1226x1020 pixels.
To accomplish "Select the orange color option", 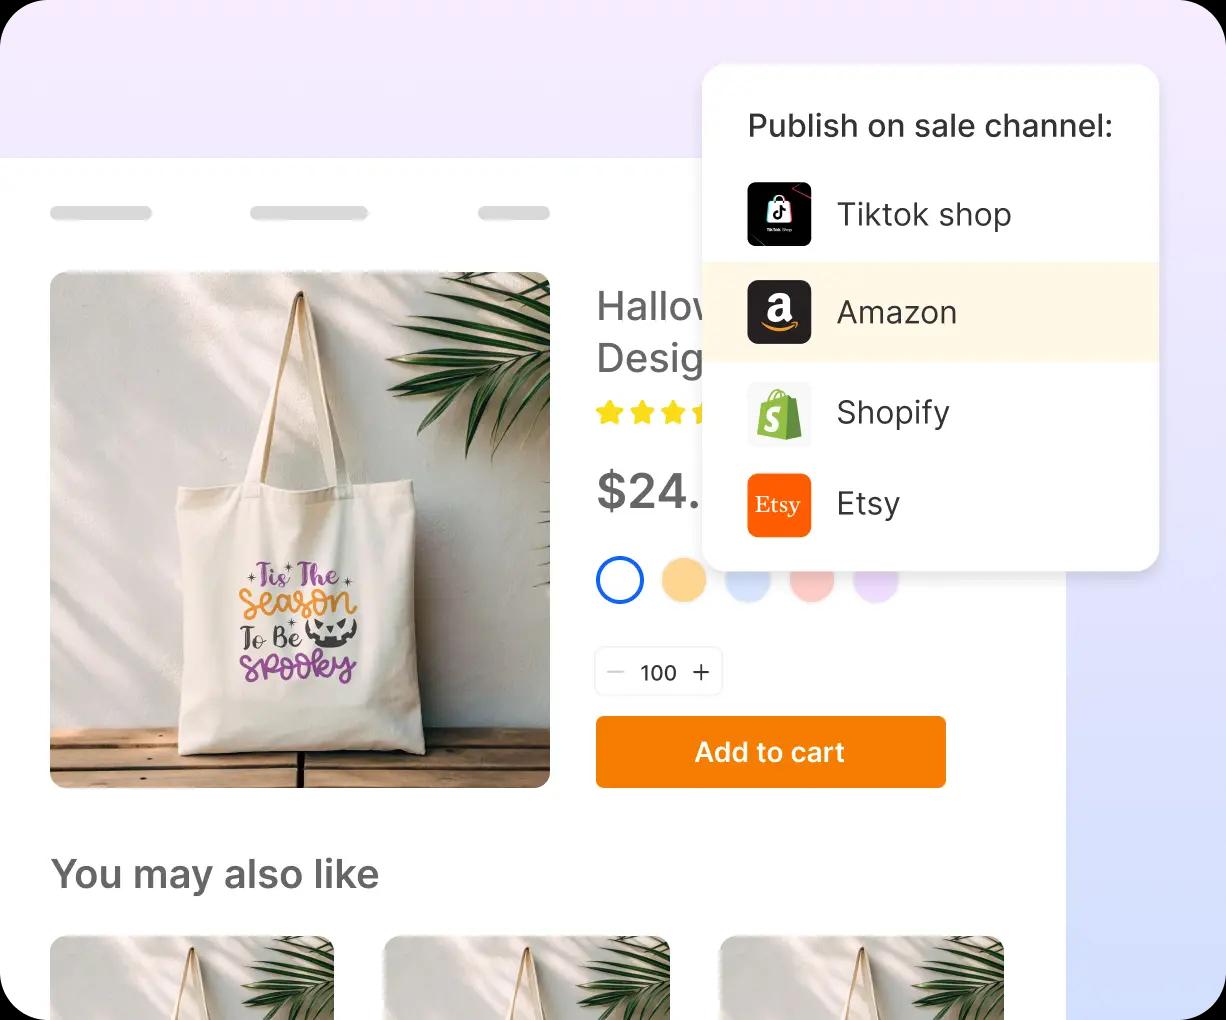I will click(684, 580).
